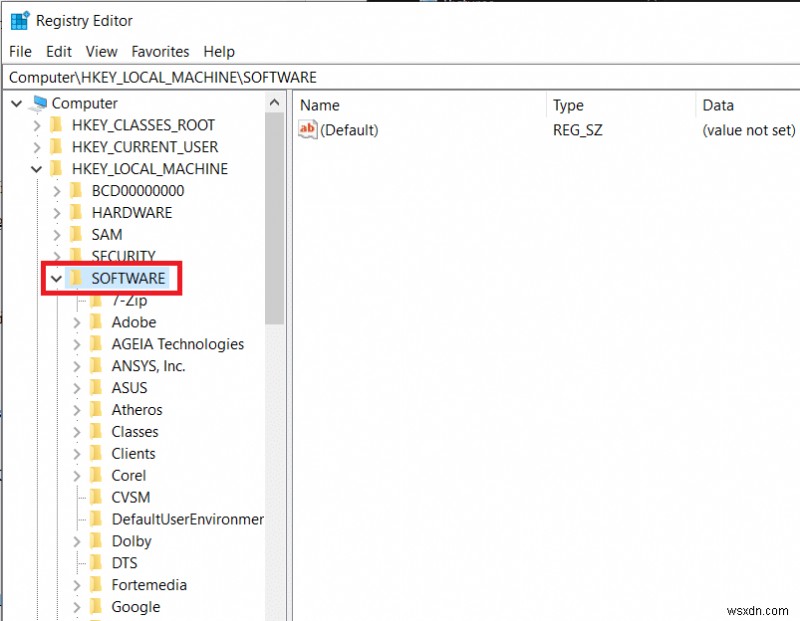800x621 pixels.
Task: Expand the Classes subkey
Action: [x=76, y=431]
